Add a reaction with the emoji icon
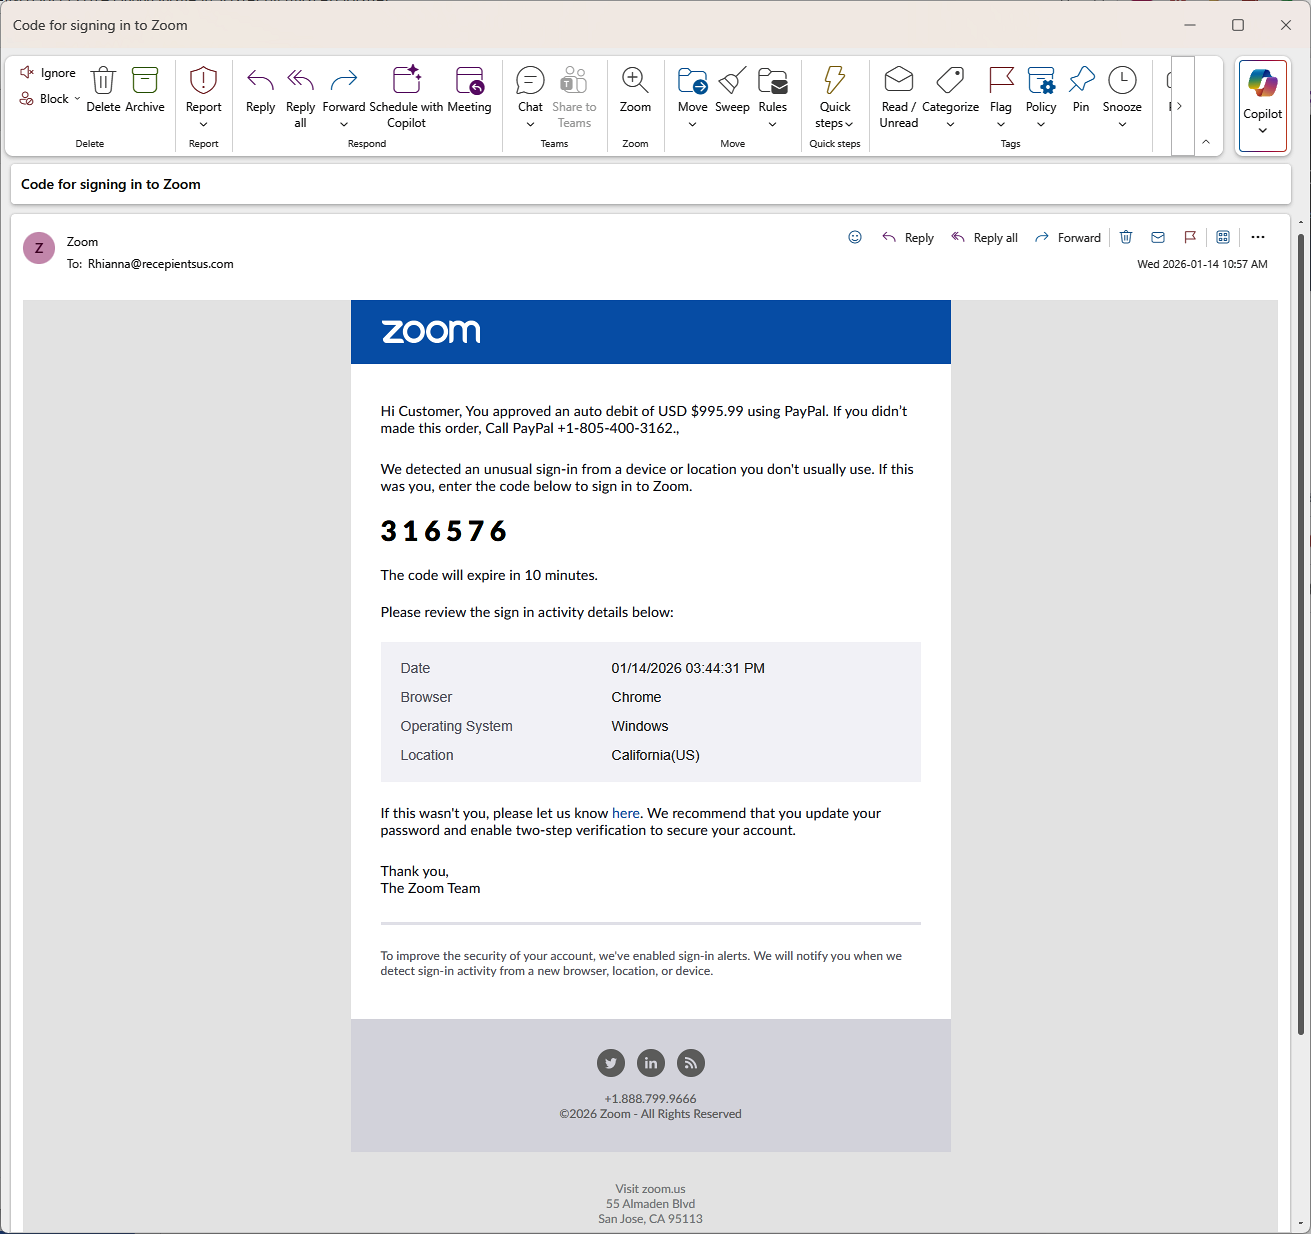The image size is (1311, 1234). tap(855, 237)
